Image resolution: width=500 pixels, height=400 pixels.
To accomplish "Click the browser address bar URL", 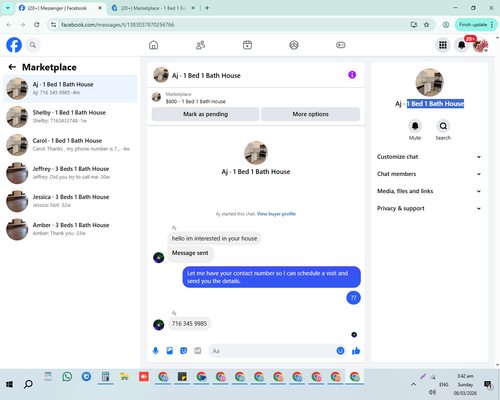I will click(x=118, y=25).
